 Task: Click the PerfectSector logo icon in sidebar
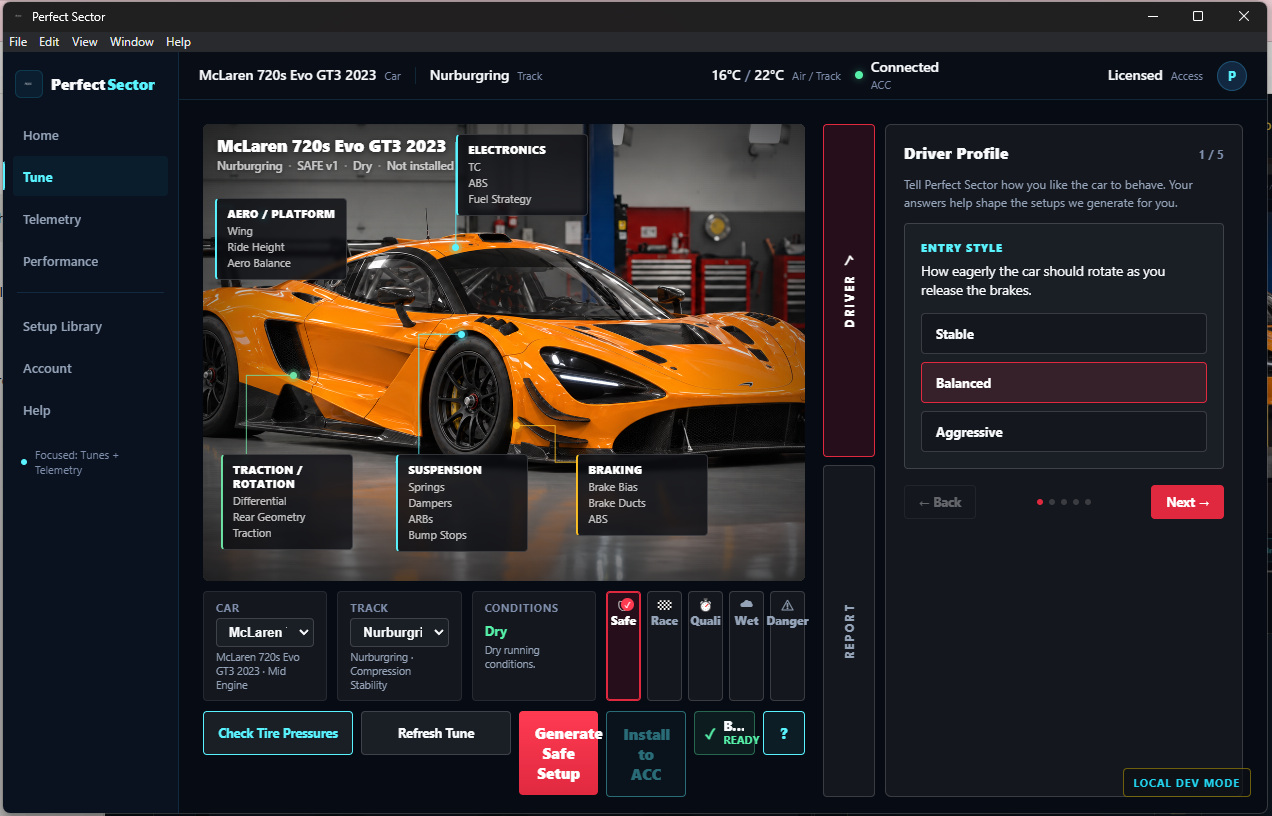click(x=29, y=84)
